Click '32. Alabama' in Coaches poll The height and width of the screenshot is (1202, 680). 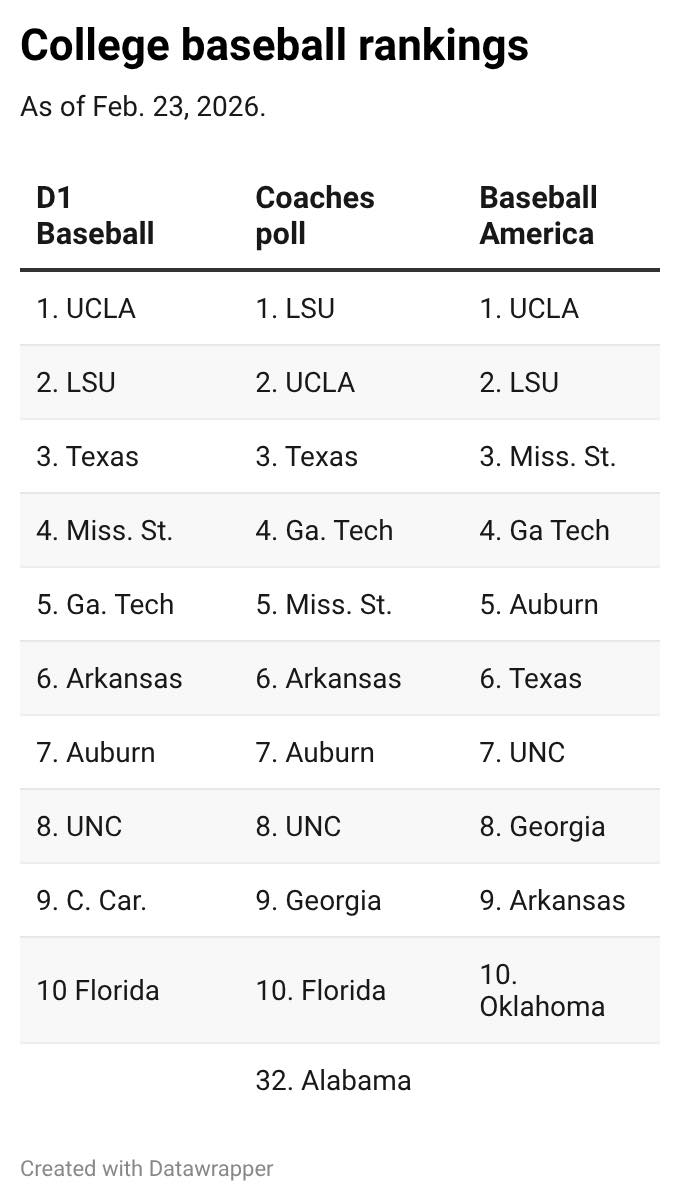(333, 1080)
